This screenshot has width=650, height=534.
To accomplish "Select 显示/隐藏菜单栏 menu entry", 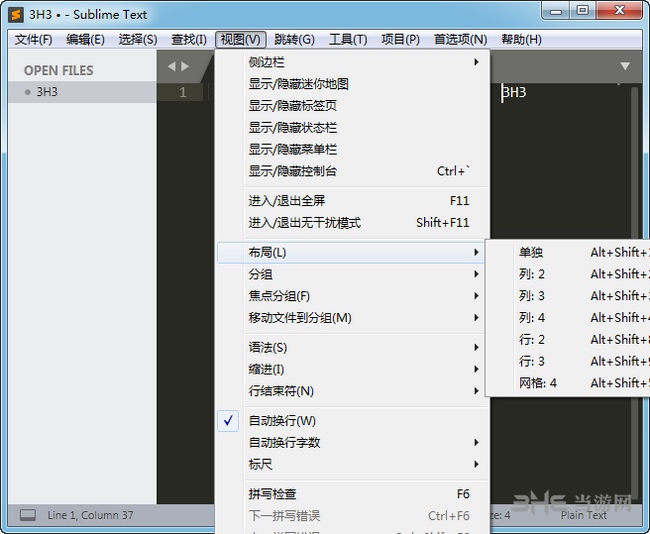I will coord(350,149).
